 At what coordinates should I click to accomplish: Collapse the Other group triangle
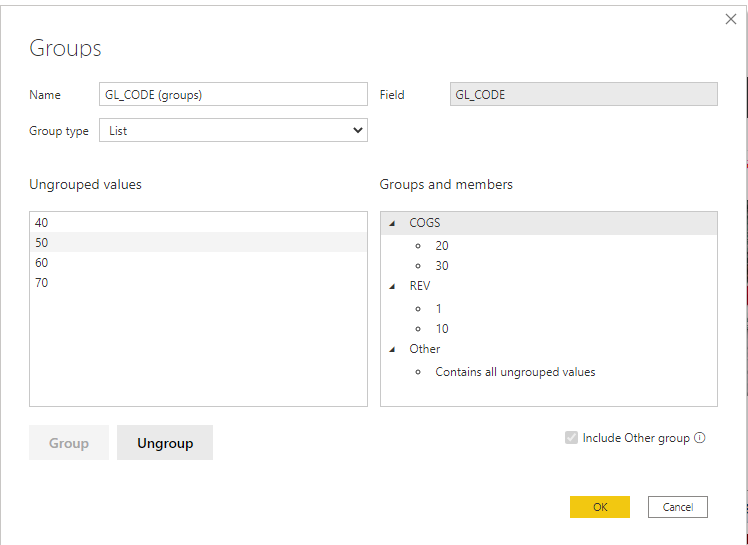click(392, 349)
